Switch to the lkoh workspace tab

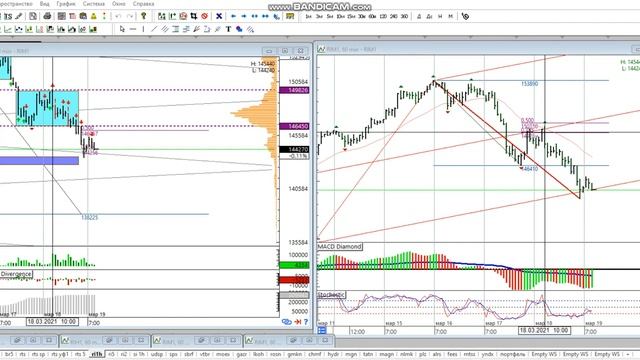(x=258, y=354)
